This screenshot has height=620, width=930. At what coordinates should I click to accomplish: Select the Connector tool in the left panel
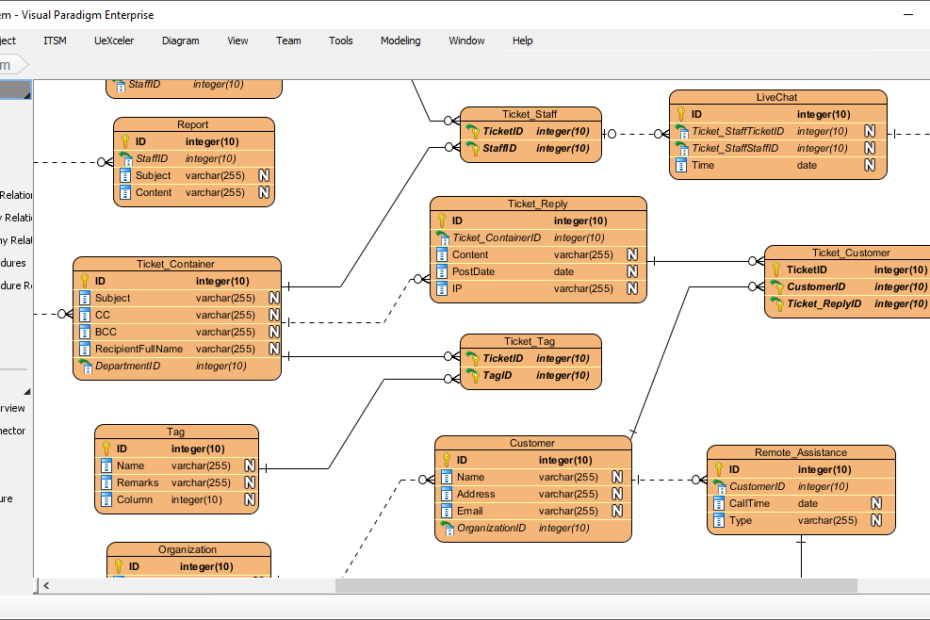(x=12, y=430)
